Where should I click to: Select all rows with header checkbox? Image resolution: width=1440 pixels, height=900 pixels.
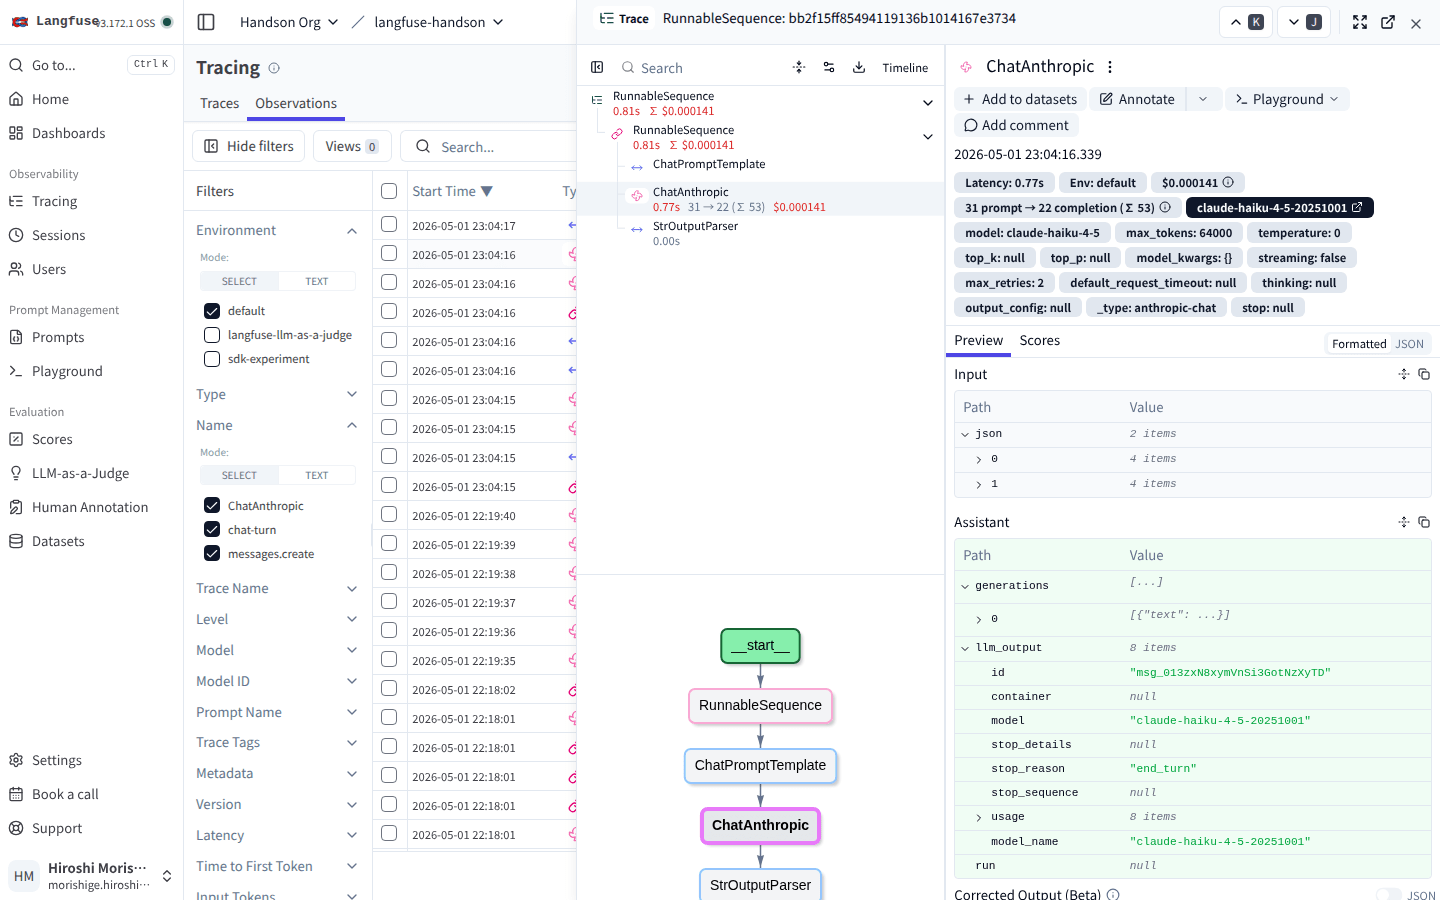pos(389,191)
